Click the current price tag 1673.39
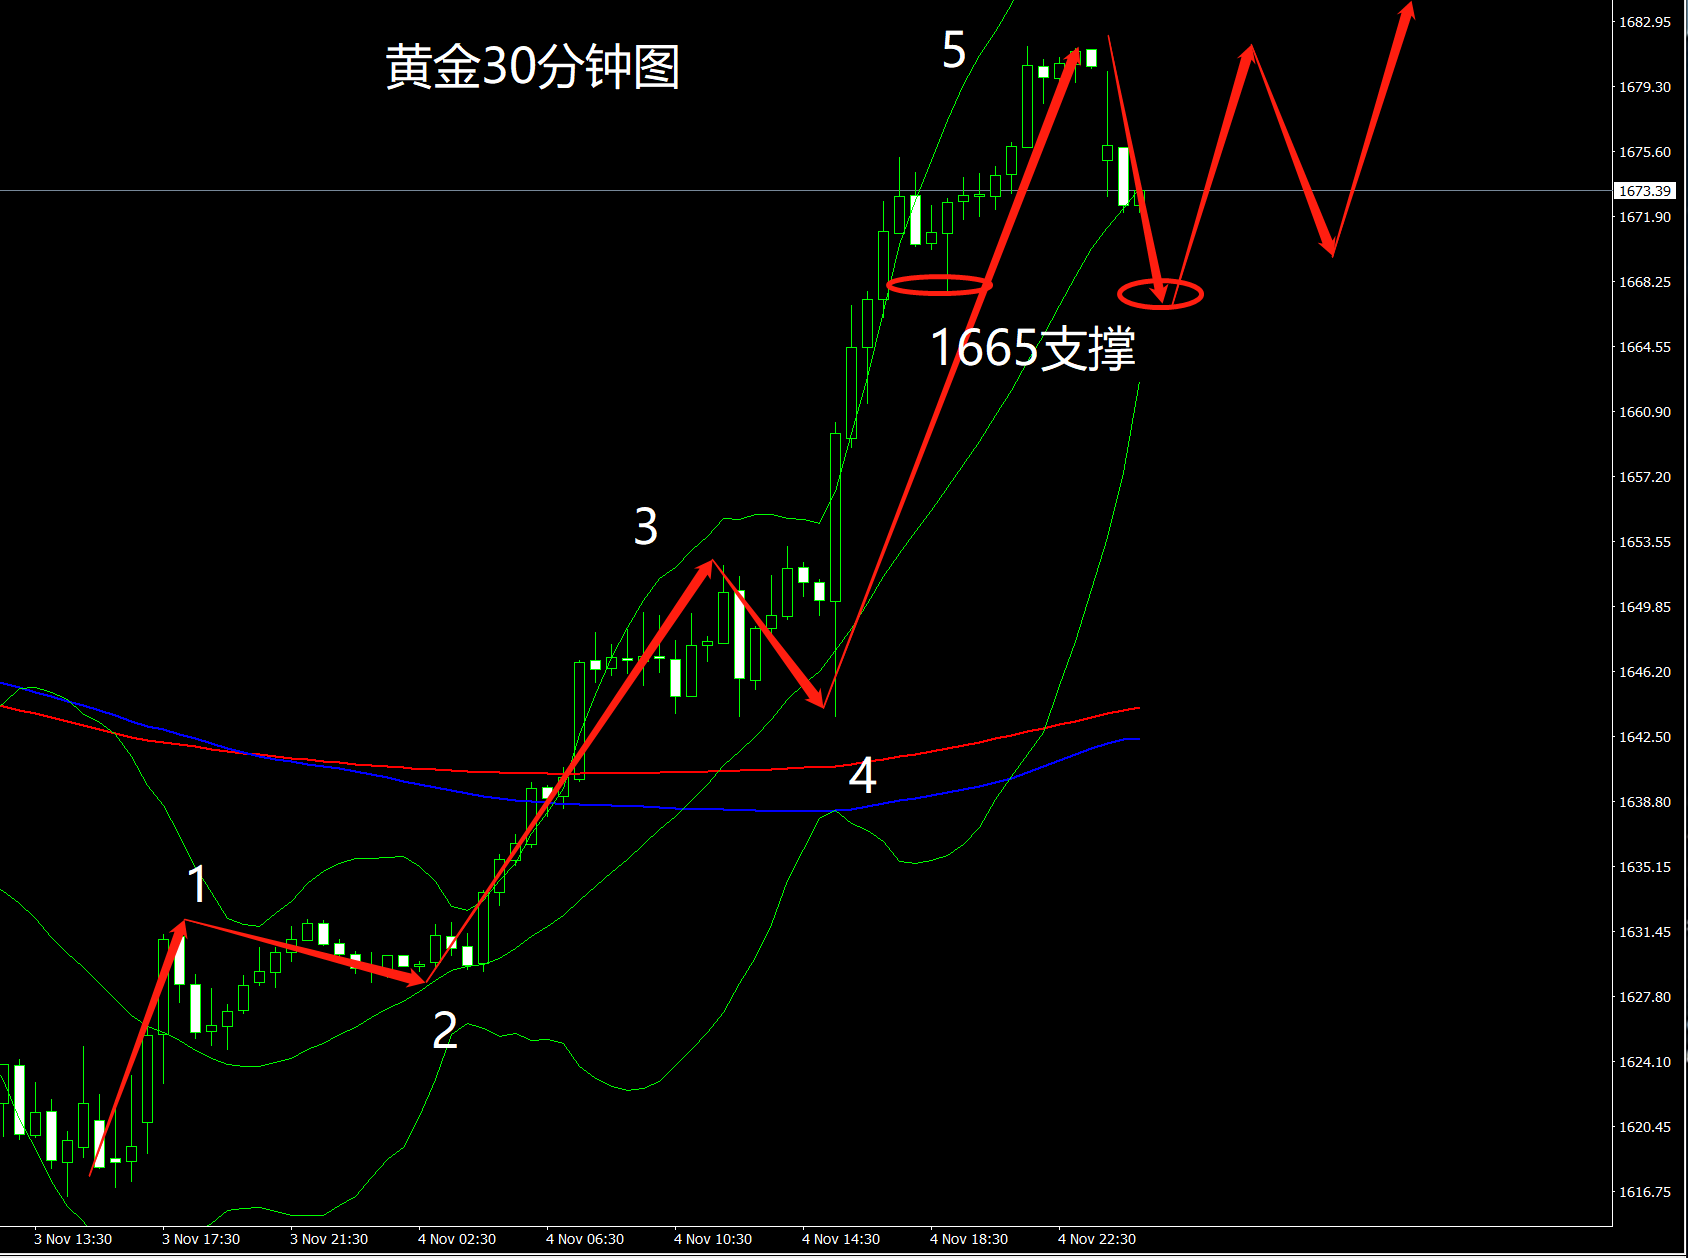 (x=1644, y=191)
